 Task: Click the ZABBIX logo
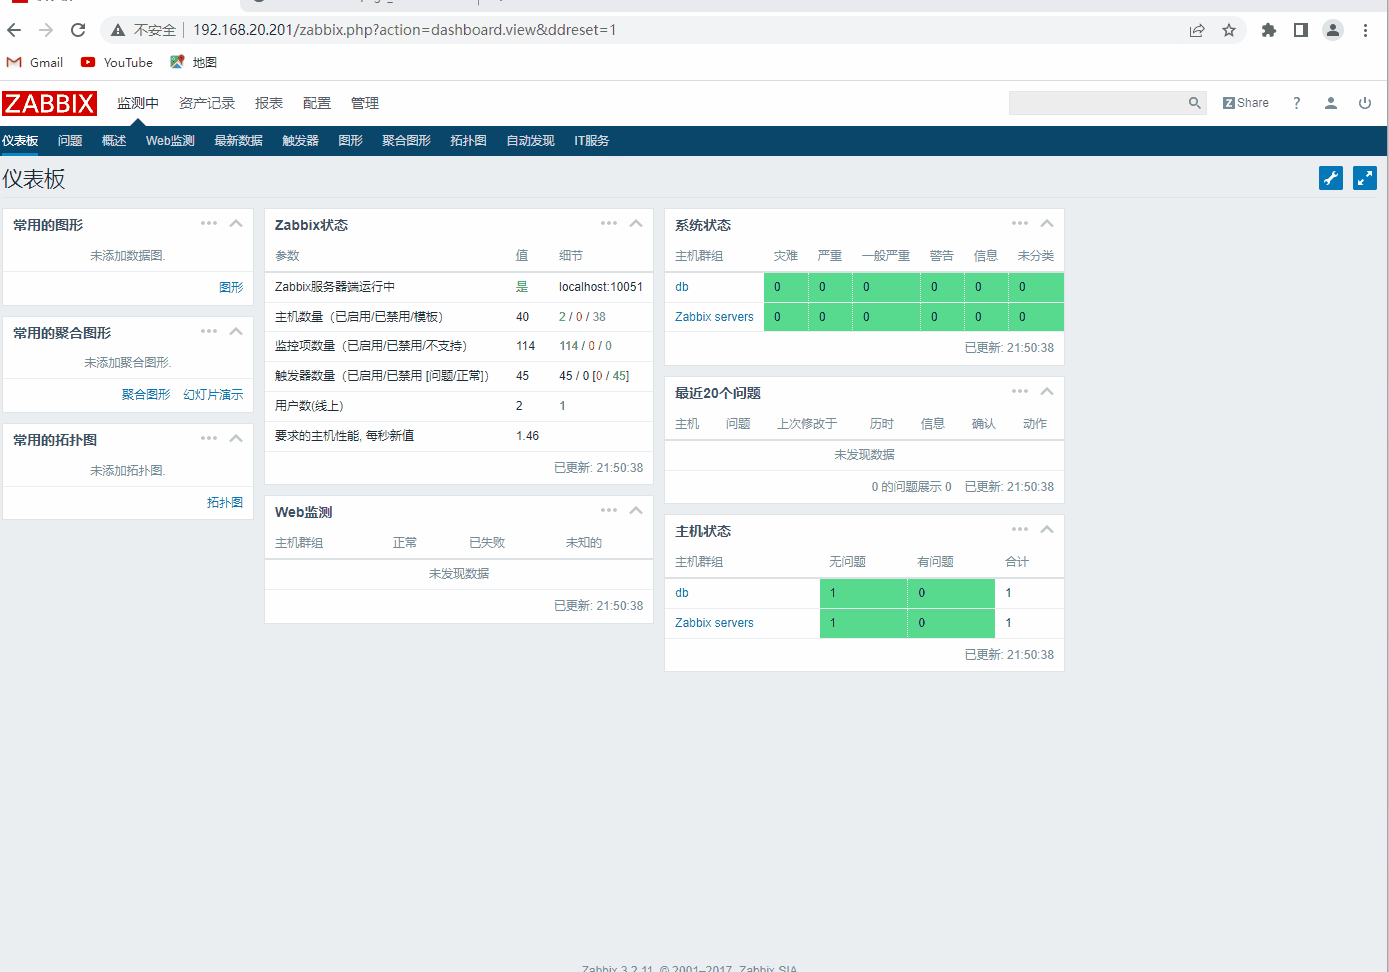[49, 103]
